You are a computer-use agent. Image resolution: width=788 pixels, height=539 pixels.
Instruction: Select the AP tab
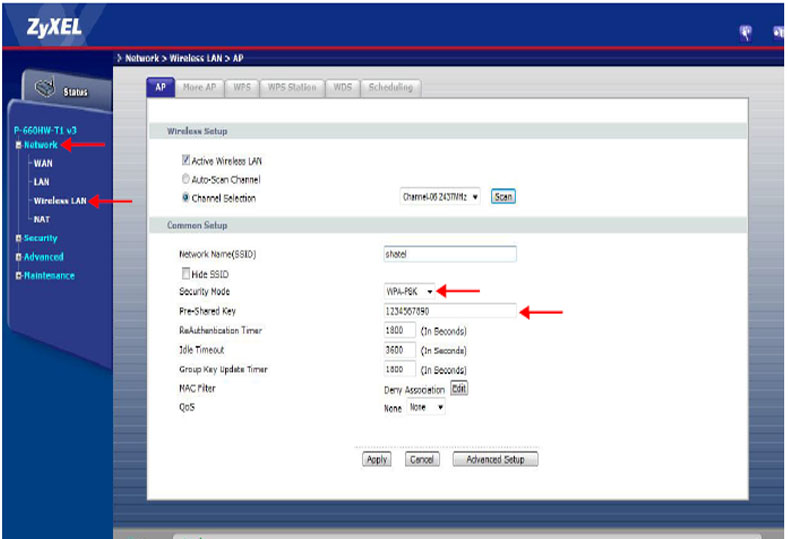tap(160, 87)
